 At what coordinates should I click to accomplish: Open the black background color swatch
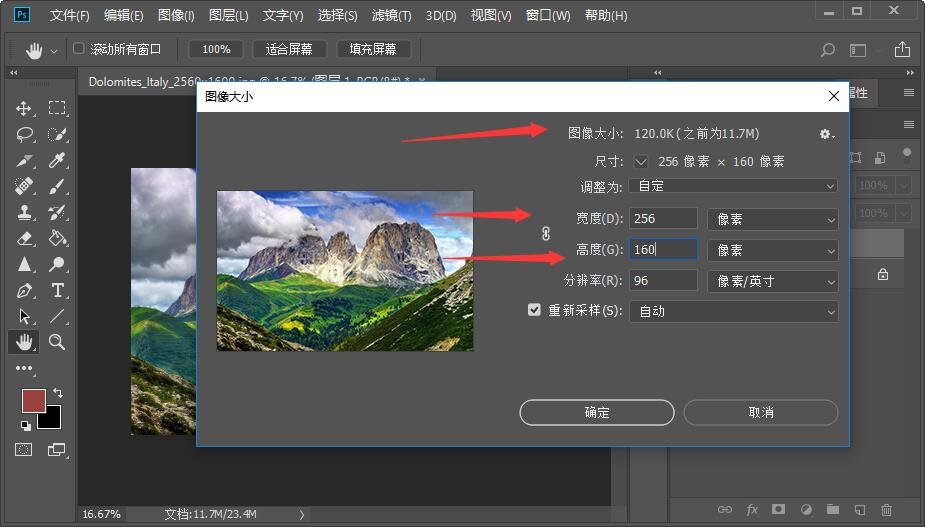52,419
